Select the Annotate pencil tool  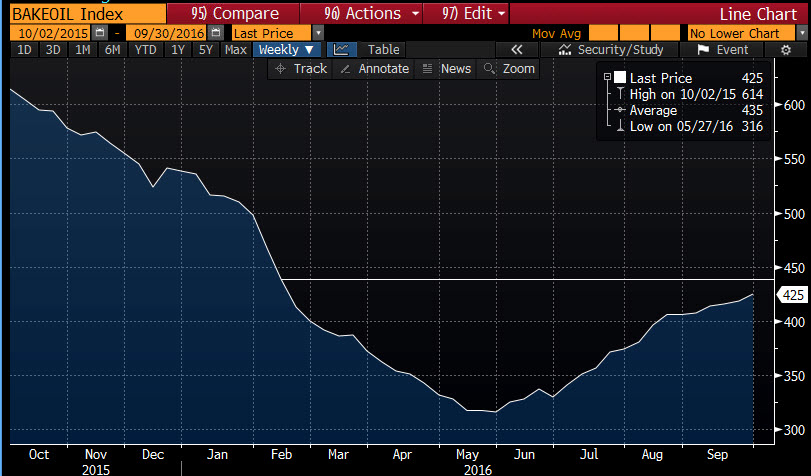[374, 69]
